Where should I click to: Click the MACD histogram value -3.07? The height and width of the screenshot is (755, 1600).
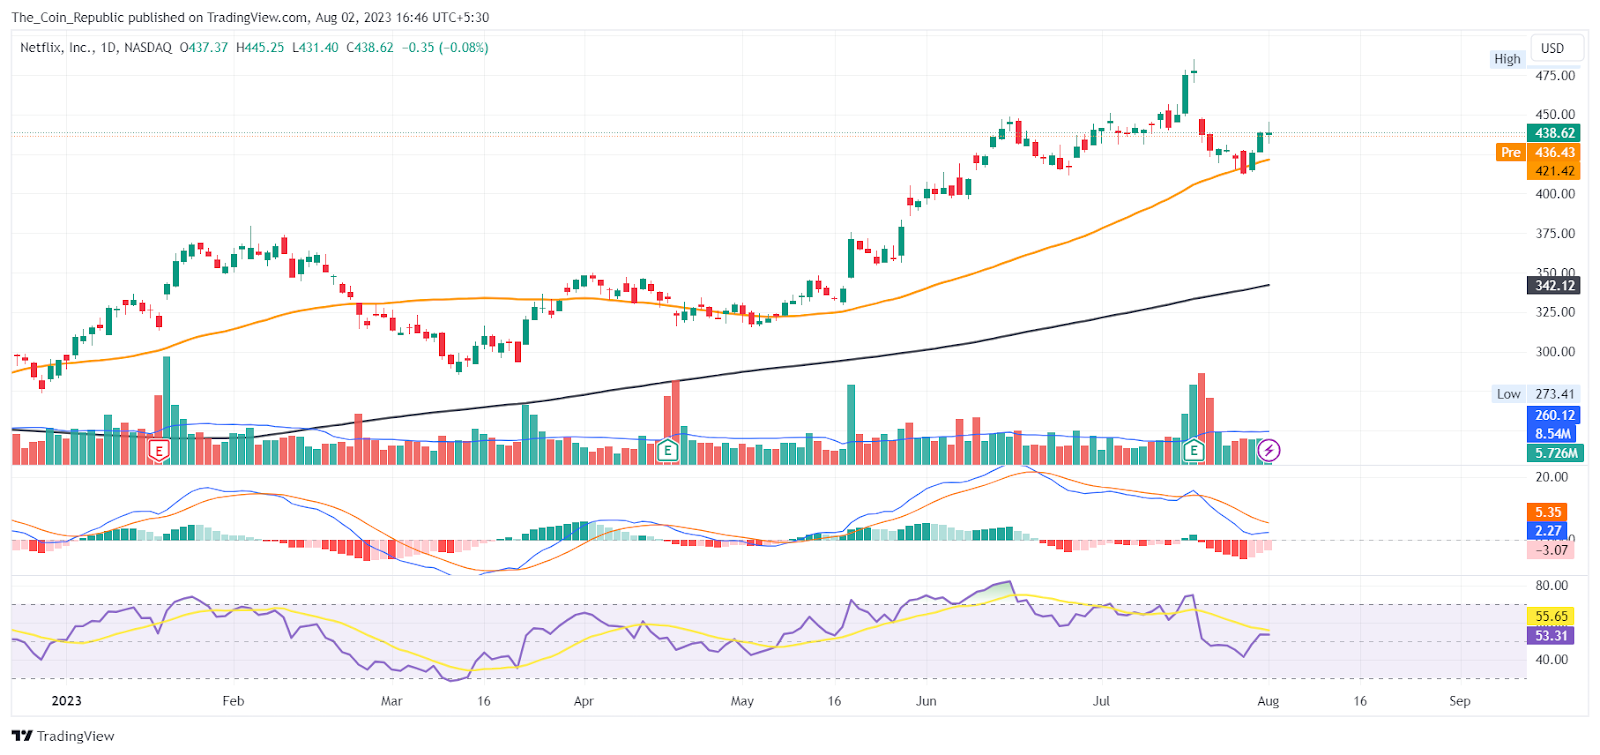1551,550
